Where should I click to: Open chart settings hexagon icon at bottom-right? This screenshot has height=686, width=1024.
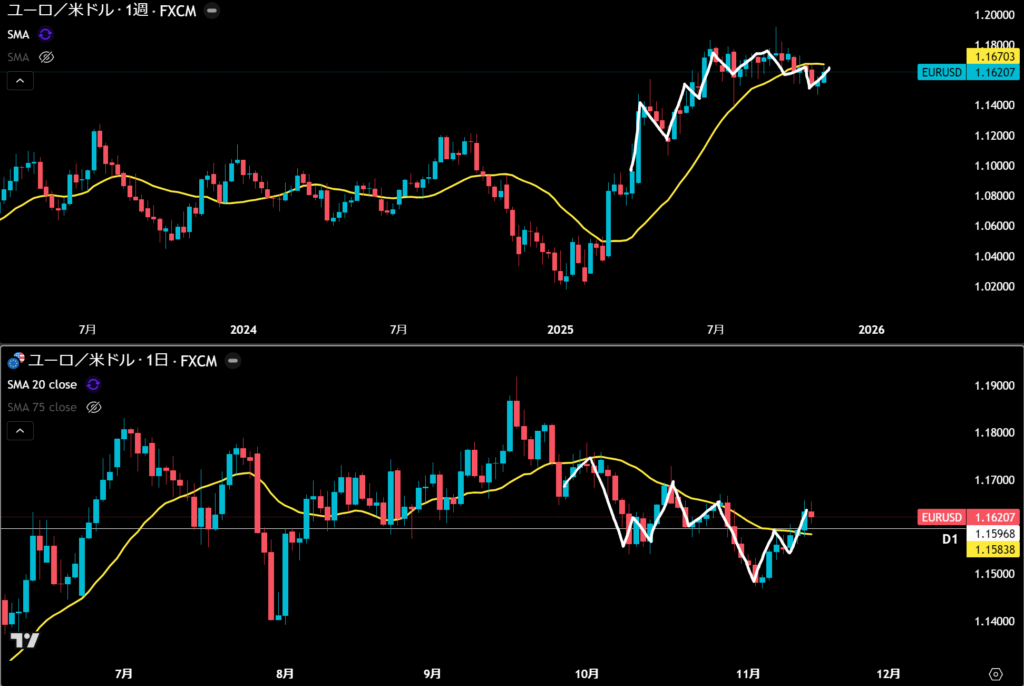coord(996,672)
